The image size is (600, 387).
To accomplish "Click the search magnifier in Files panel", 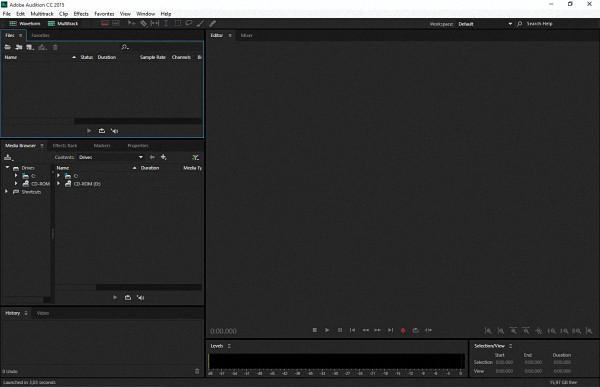I will coord(124,47).
